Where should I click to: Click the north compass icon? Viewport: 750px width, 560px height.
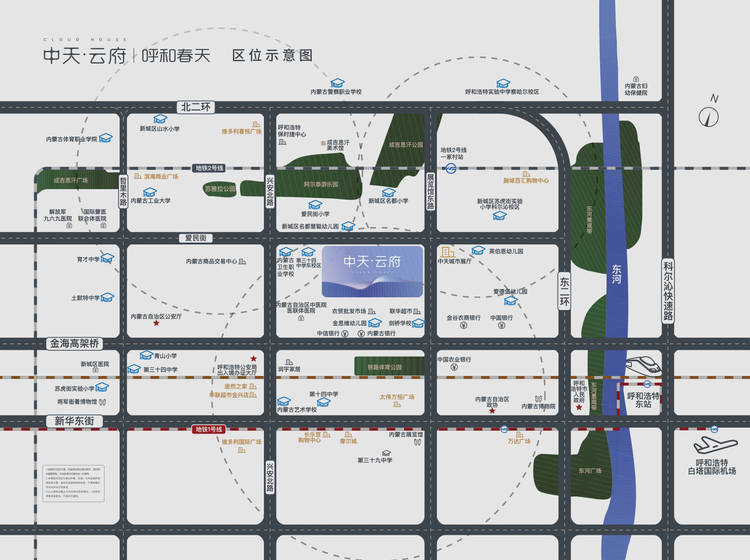pos(711,114)
